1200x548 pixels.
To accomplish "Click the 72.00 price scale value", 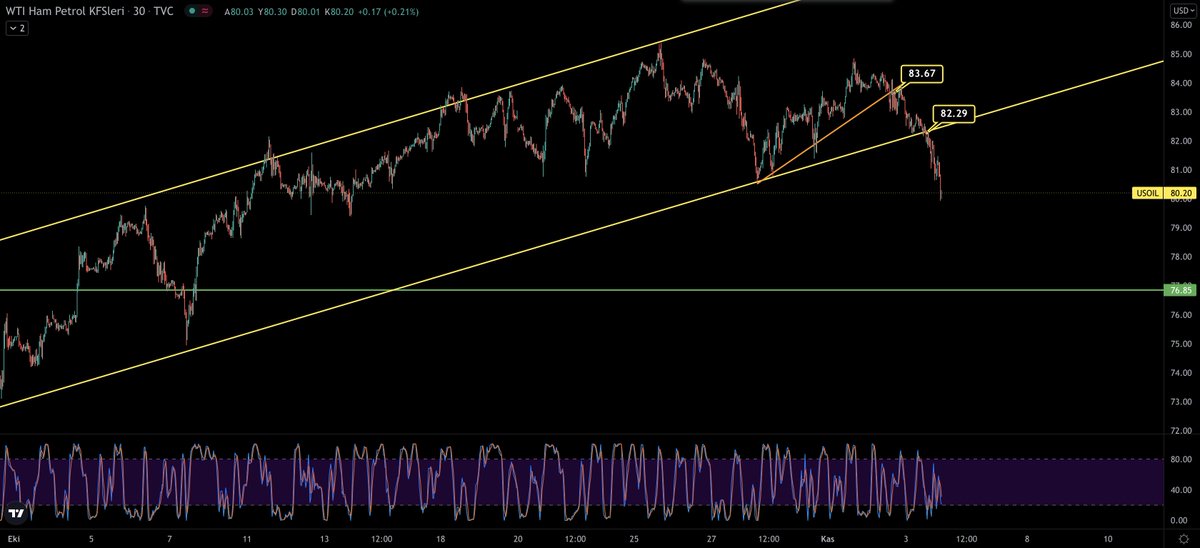I will (1180, 431).
